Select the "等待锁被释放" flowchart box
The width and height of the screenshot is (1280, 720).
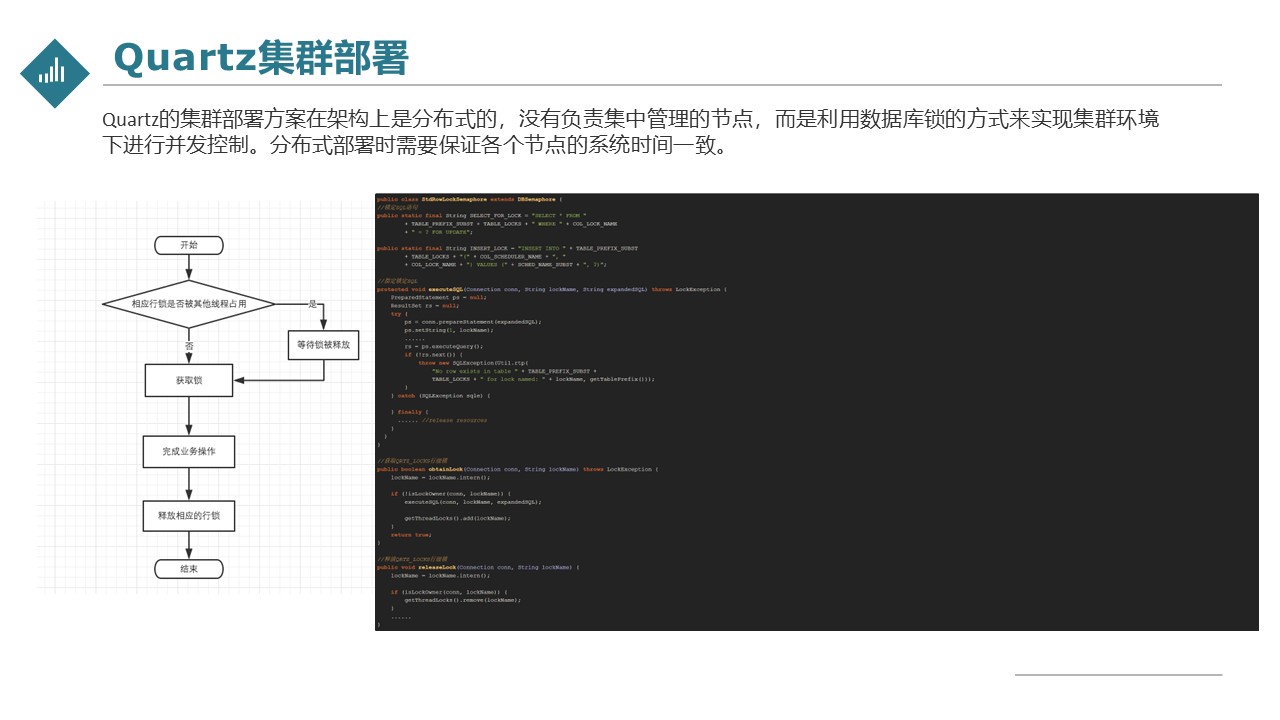323,345
